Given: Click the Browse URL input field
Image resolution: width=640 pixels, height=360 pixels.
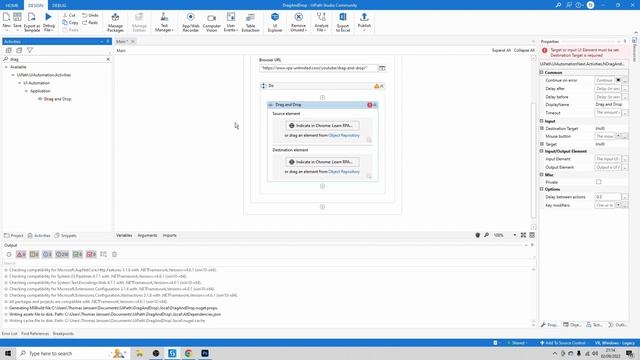Looking at the screenshot, I should click(x=318, y=68).
